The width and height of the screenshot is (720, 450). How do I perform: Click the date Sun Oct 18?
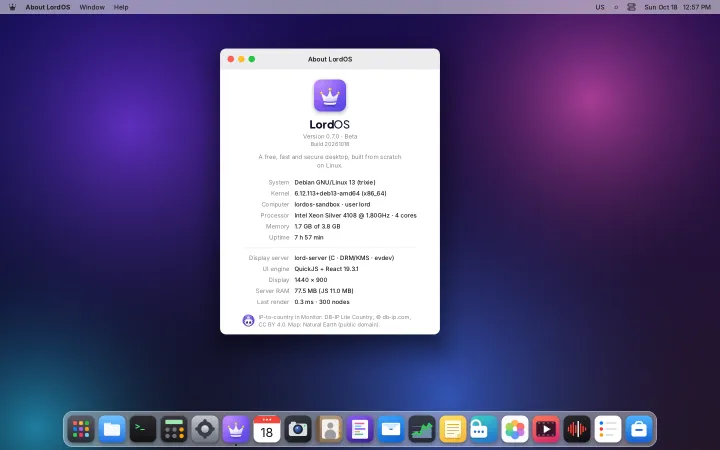point(661,7)
